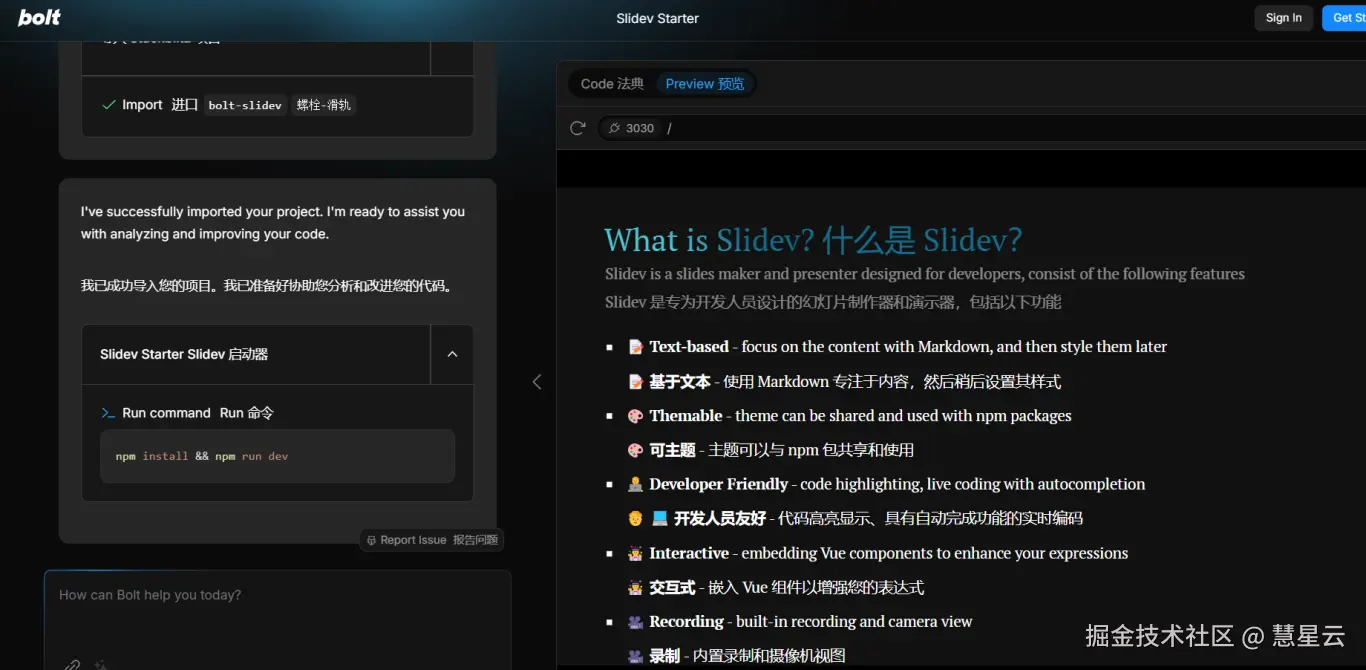Click the attachment link icon below the prompt
Viewport: 1366px width, 670px height.
(x=72, y=664)
